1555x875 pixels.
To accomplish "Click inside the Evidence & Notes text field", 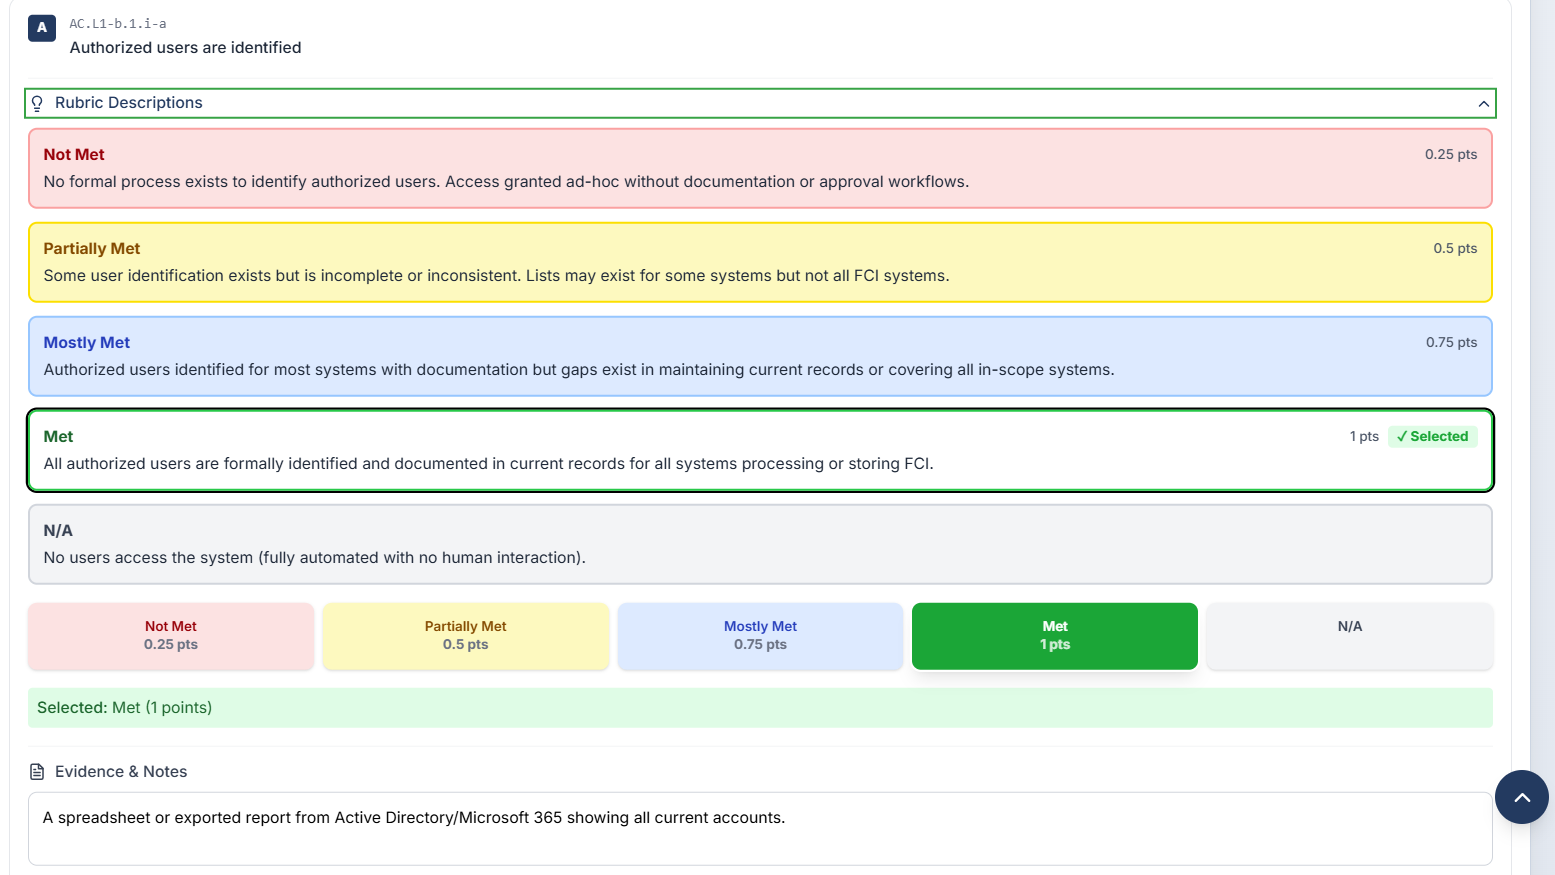I will pos(760,828).
